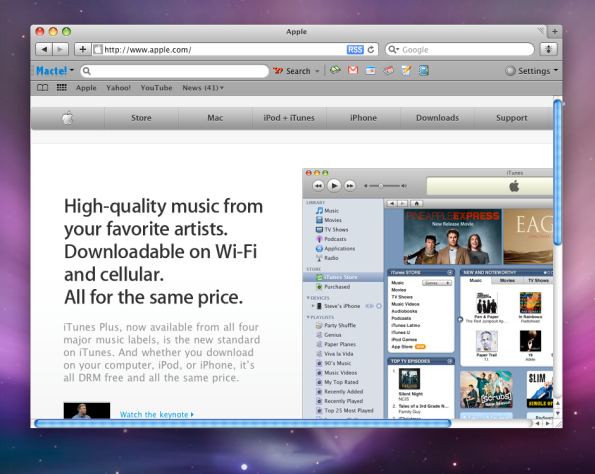This screenshot has width=595, height=474.
Task: Show bookmarks with the open book icon
Action: (42, 88)
